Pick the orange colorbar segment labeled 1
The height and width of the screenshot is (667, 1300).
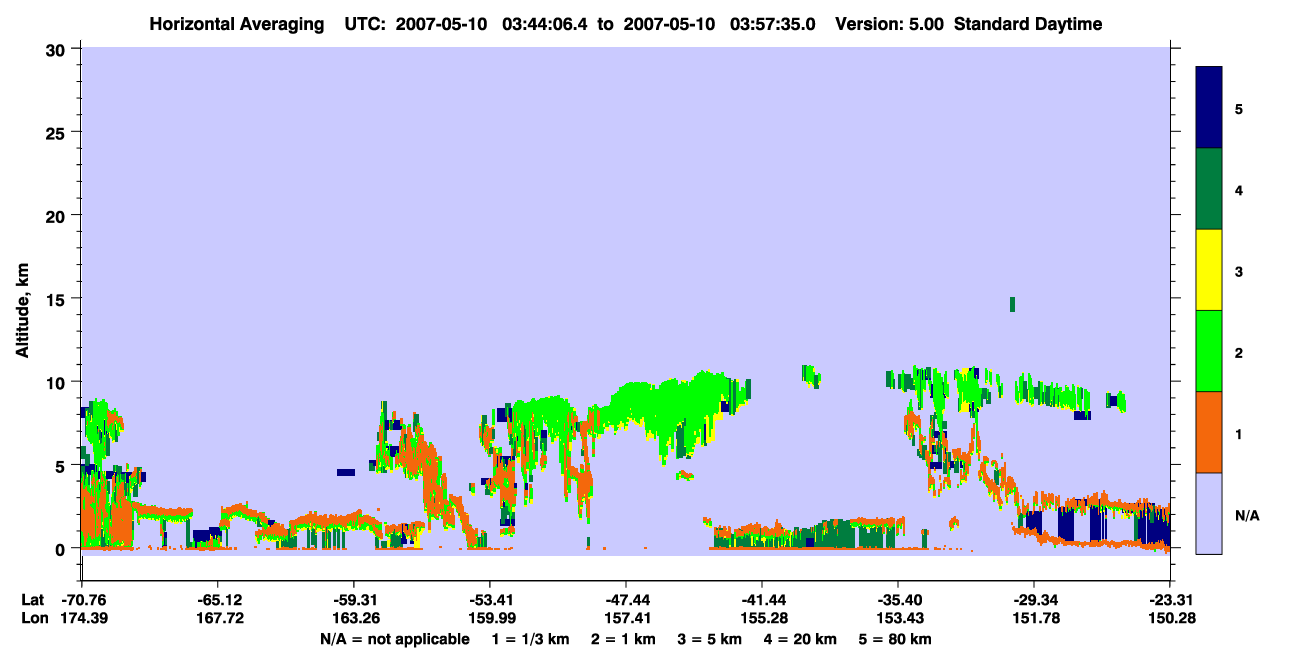pos(1209,432)
